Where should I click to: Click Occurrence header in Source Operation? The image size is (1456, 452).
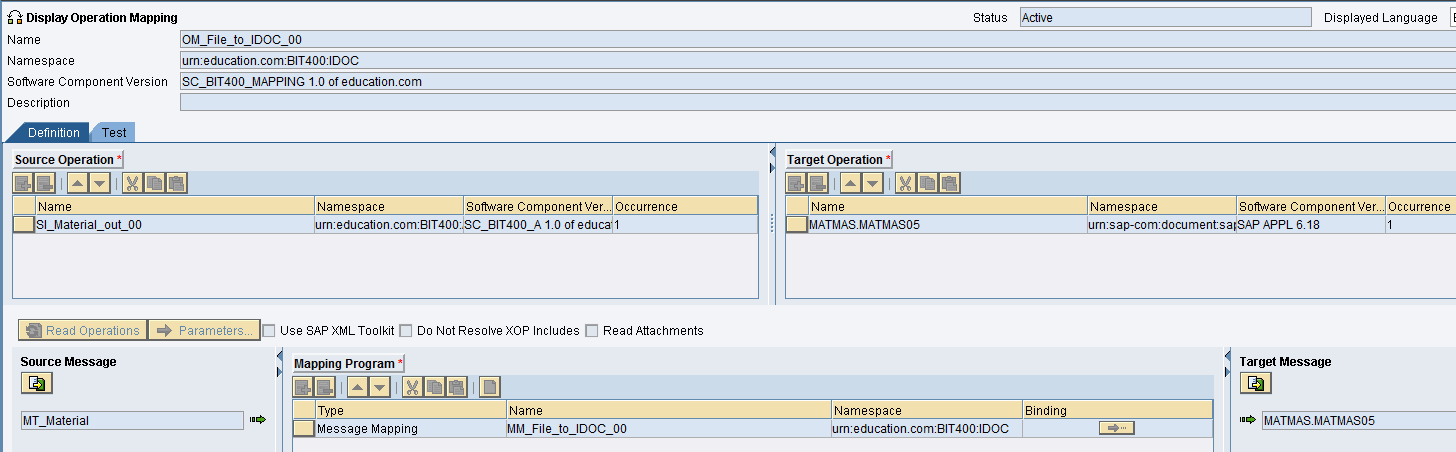pos(685,206)
